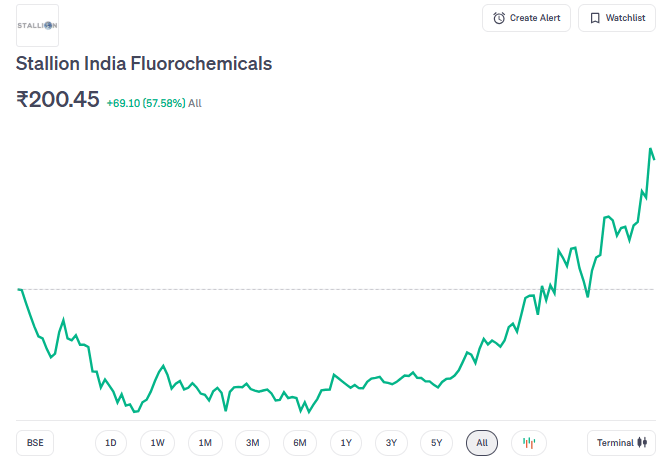Screen dimensions: 662x464
Task: Show the 5Y price history
Action: 437,443
